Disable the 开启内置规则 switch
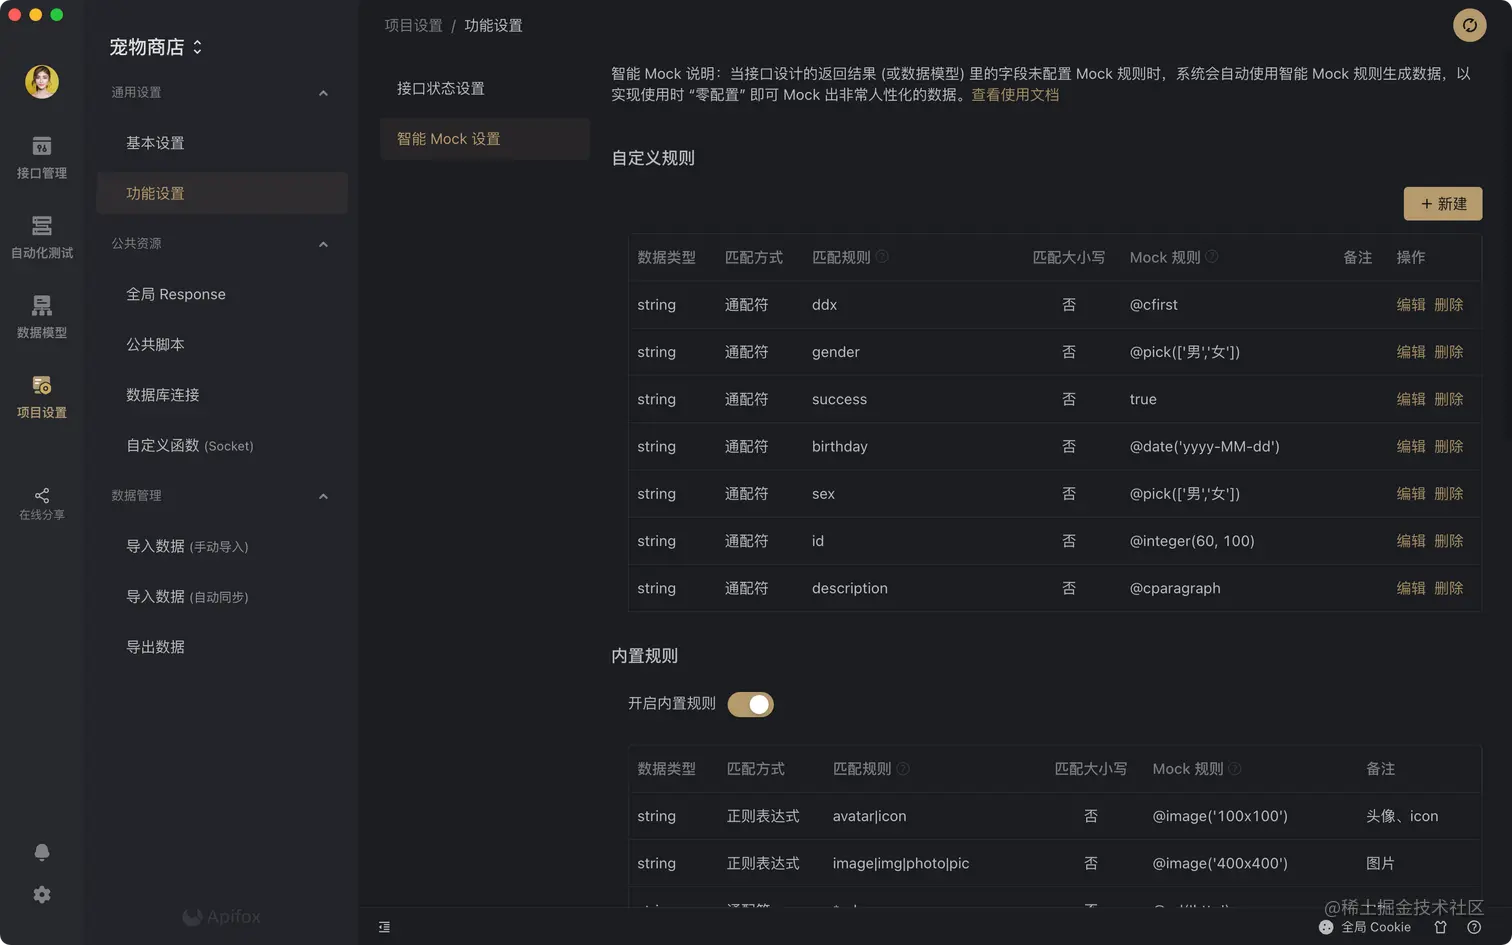 [x=750, y=704]
